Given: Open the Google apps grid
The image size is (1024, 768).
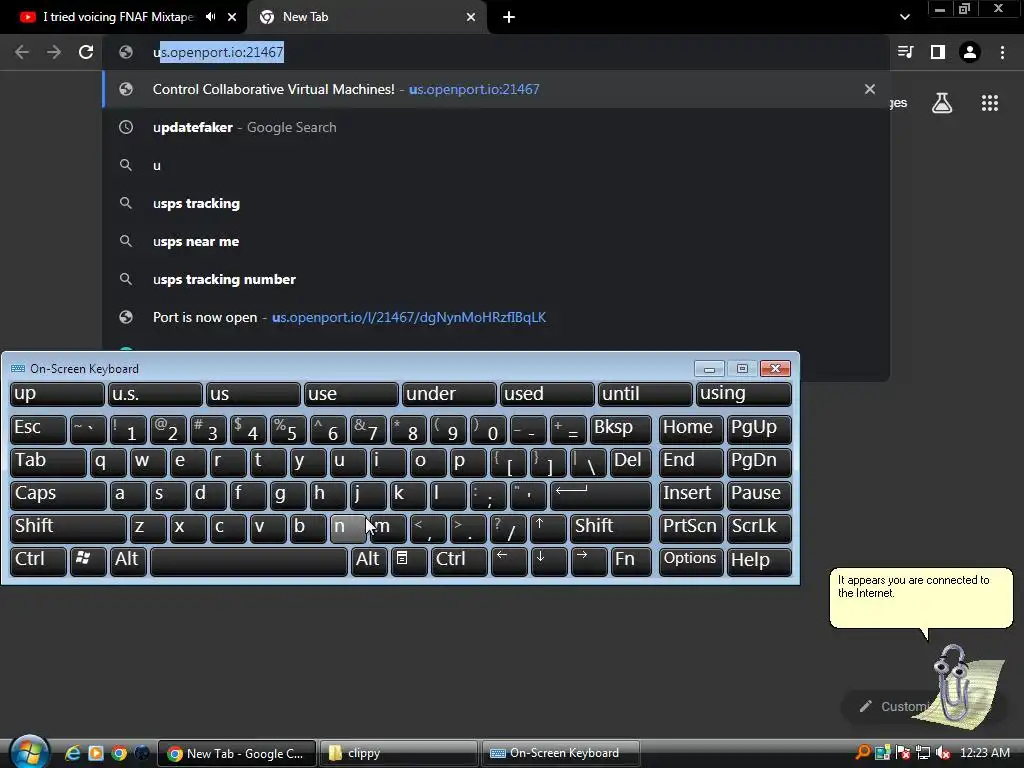Looking at the screenshot, I should 989,103.
